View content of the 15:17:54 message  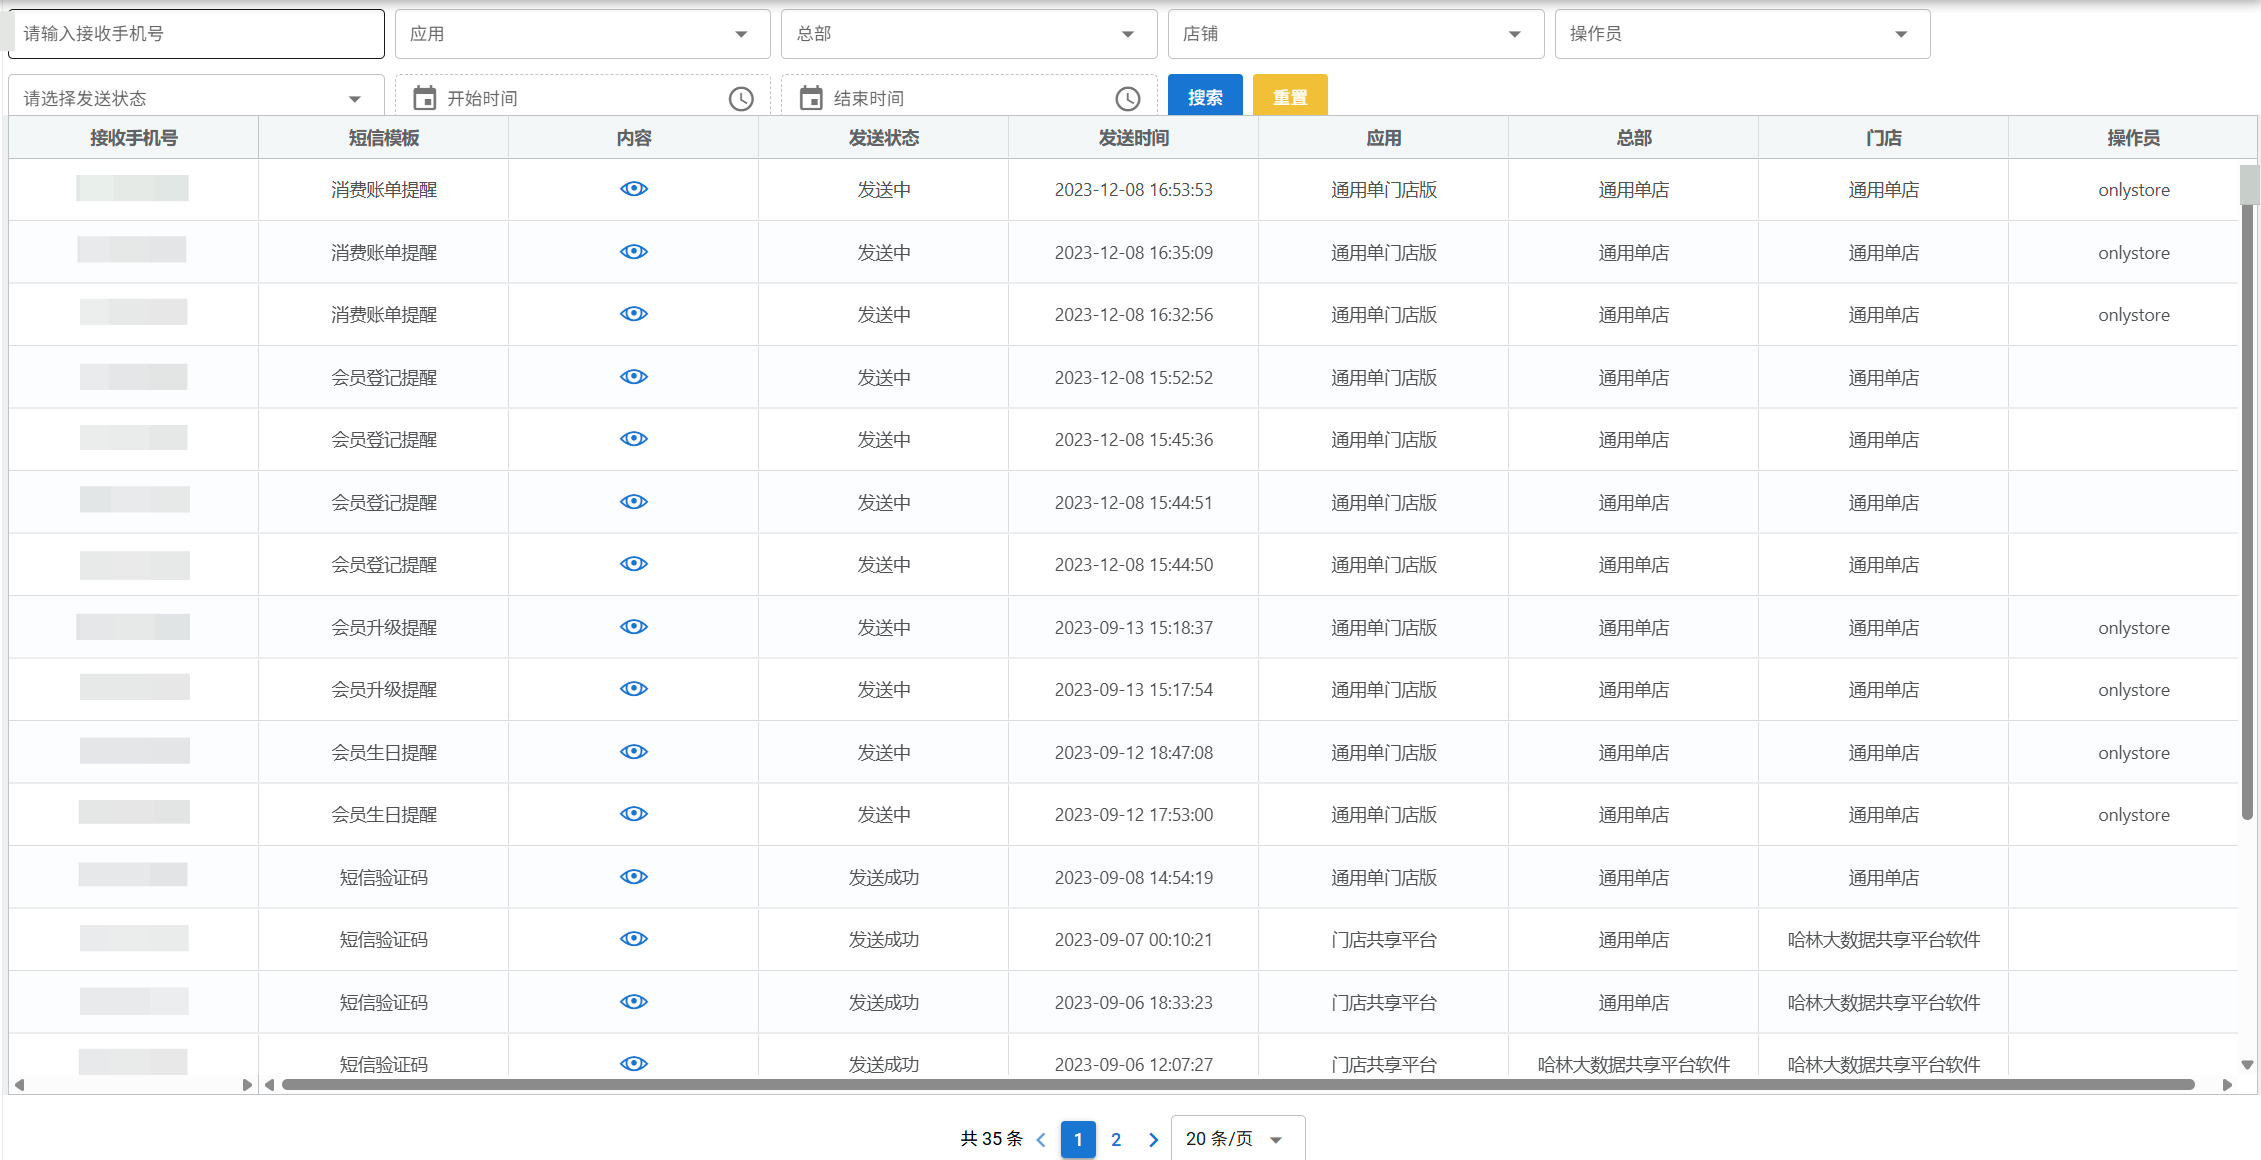(x=634, y=689)
